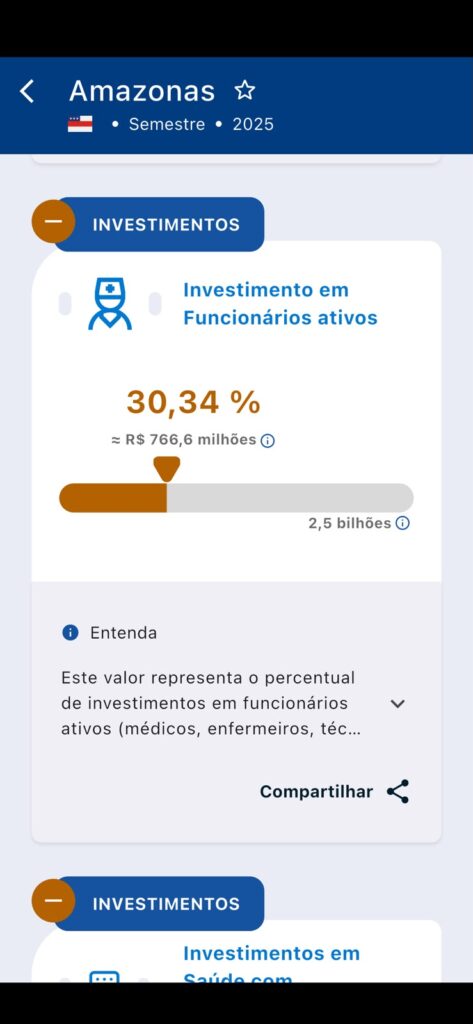Go back using the left arrow
Viewport: 473px width, 1024px height.
click(27, 91)
